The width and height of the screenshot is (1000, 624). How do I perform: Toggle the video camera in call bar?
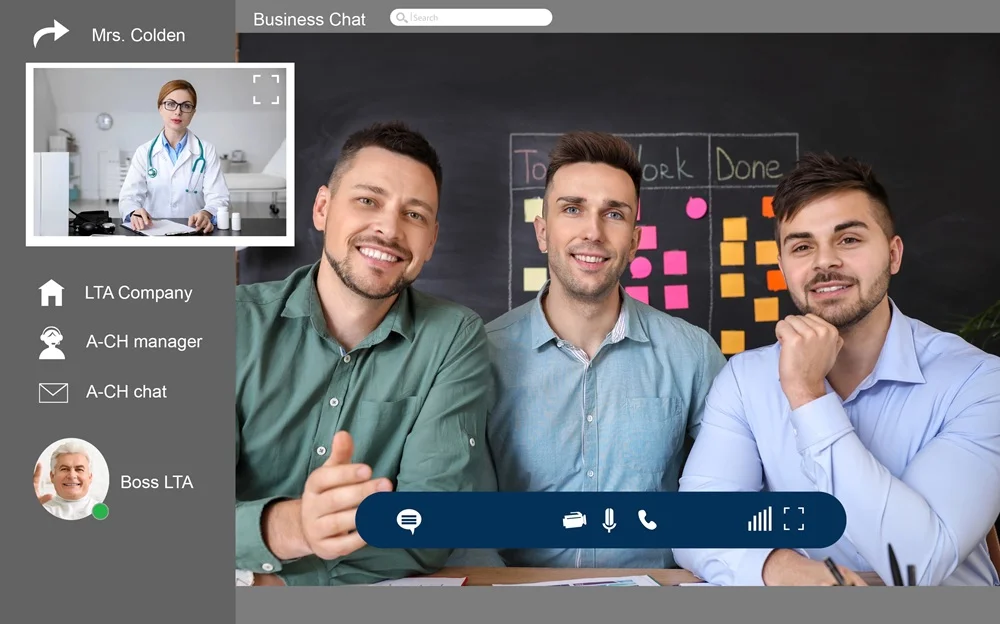click(574, 520)
